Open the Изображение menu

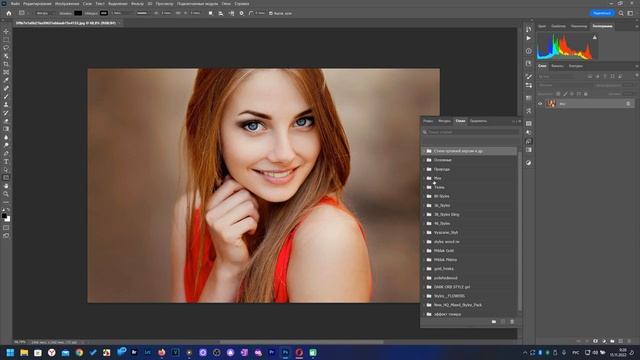point(67,4)
